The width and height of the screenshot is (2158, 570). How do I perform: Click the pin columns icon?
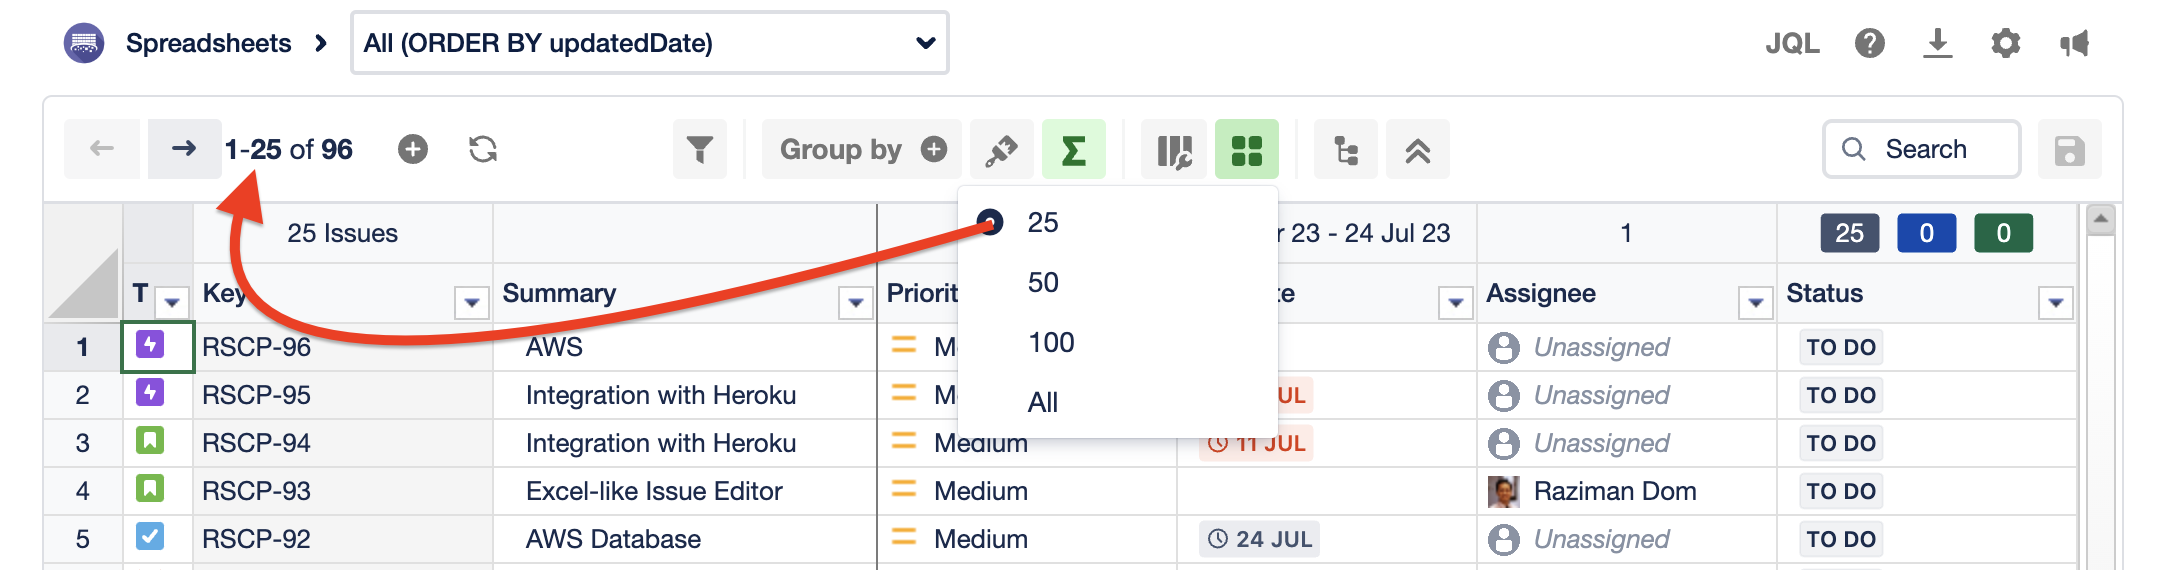1001,150
